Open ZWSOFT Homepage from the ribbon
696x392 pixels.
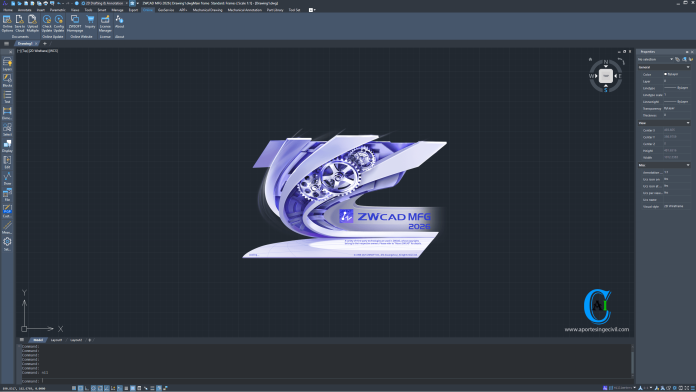[x=75, y=24]
